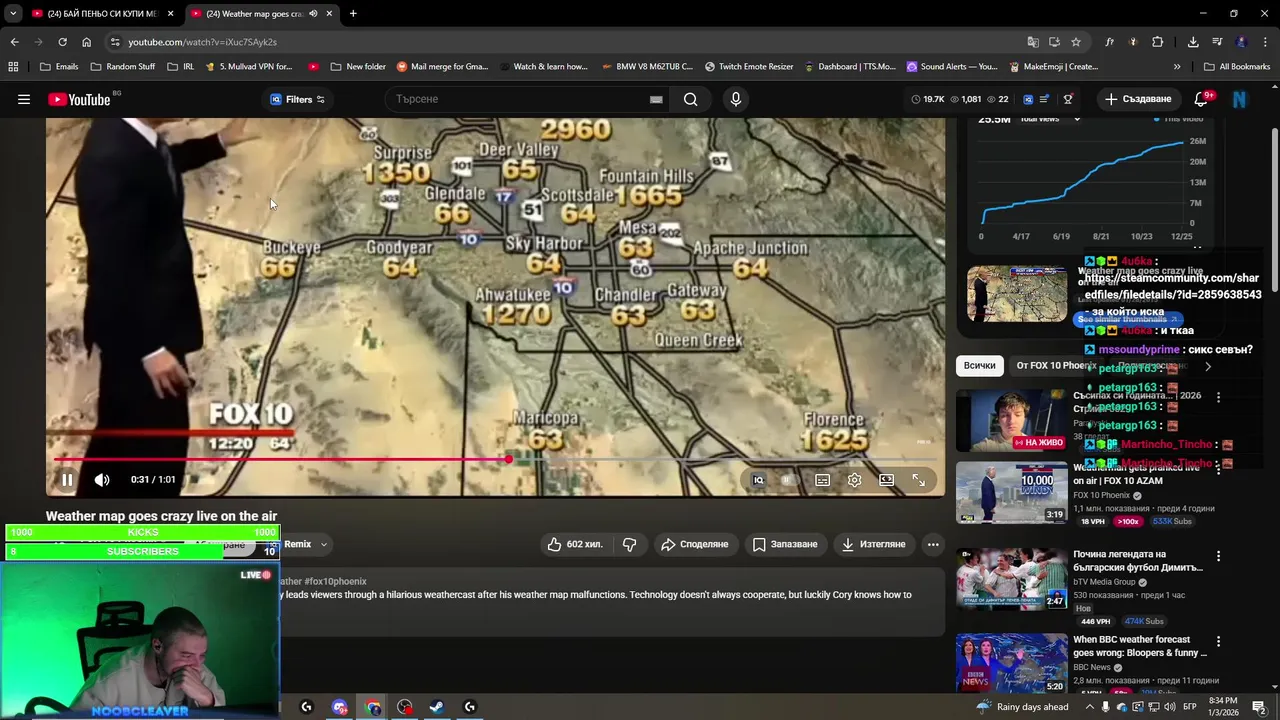Screen dimensions: 1280x720
Task: Open more actions three-dot menu under video
Action: coord(933,544)
